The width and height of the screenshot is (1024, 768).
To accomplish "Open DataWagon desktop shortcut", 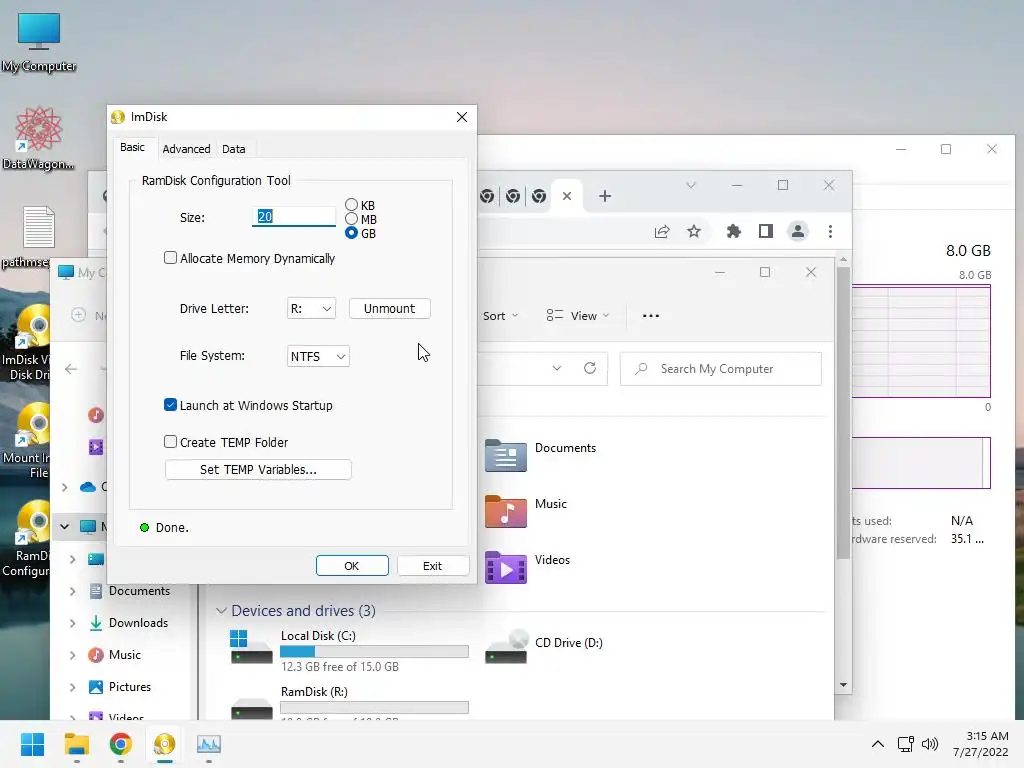I will tap(39, 138).
